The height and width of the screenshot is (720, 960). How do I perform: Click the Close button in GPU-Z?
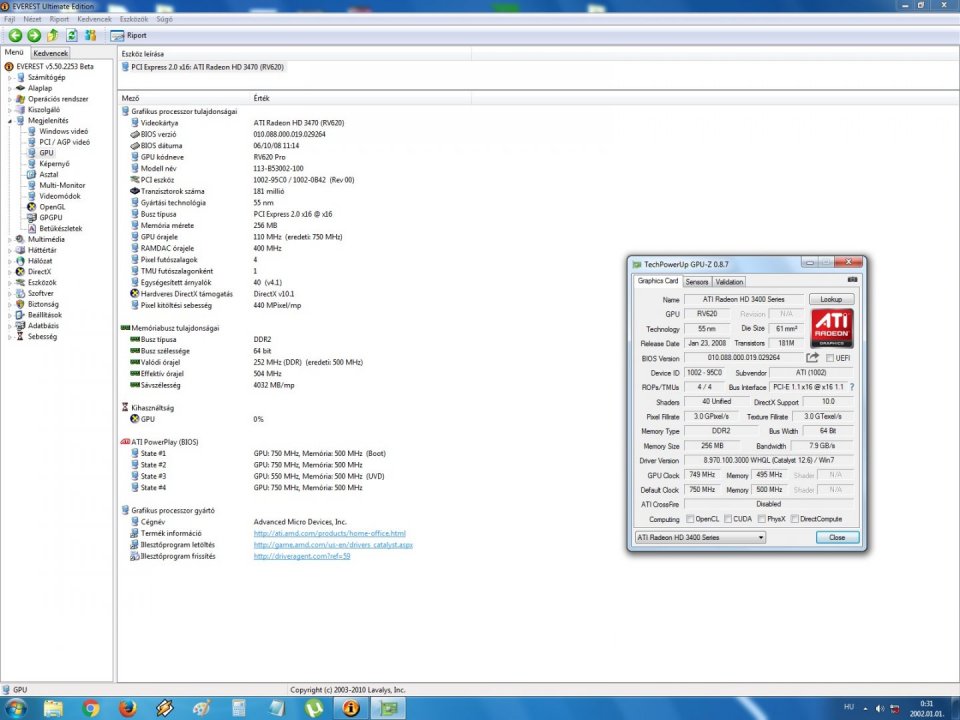(x=837, y=537)
